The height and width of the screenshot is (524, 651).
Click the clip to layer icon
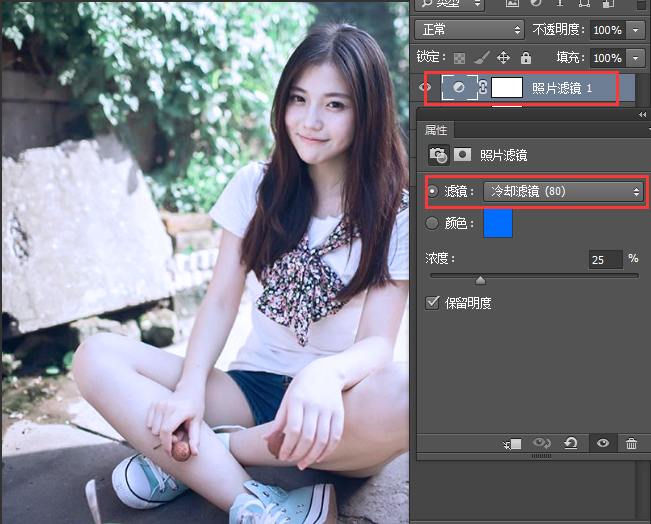click(516, 443)
